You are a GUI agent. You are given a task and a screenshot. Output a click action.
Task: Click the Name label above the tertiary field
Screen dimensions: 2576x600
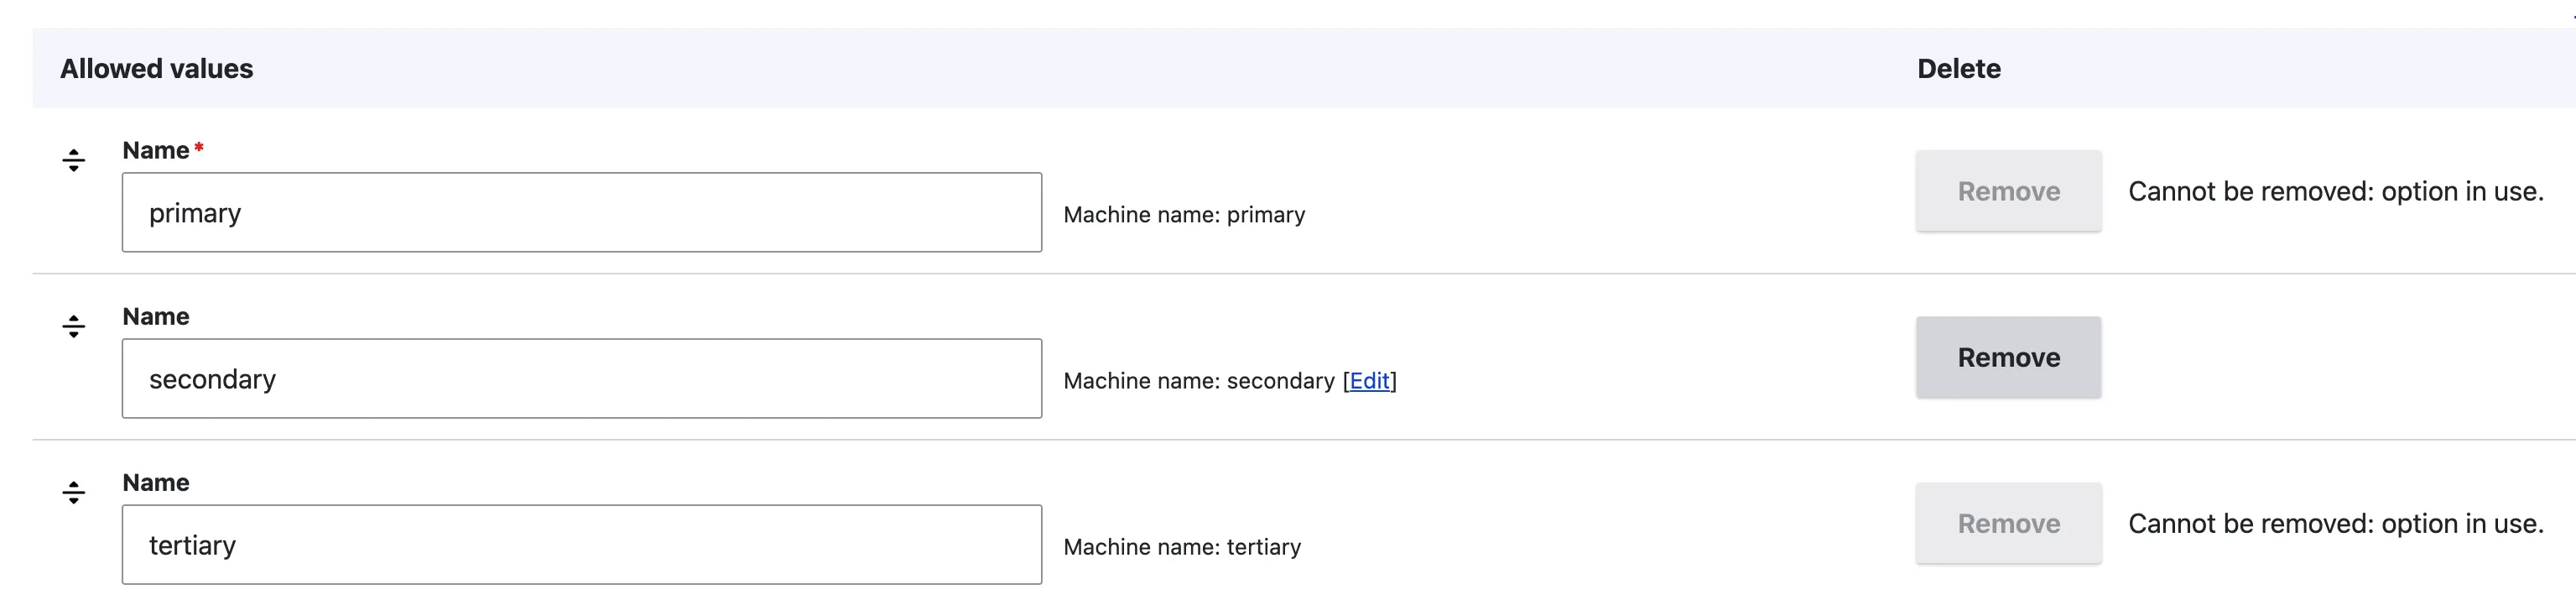pyautogui.click(x=156, y=482)
